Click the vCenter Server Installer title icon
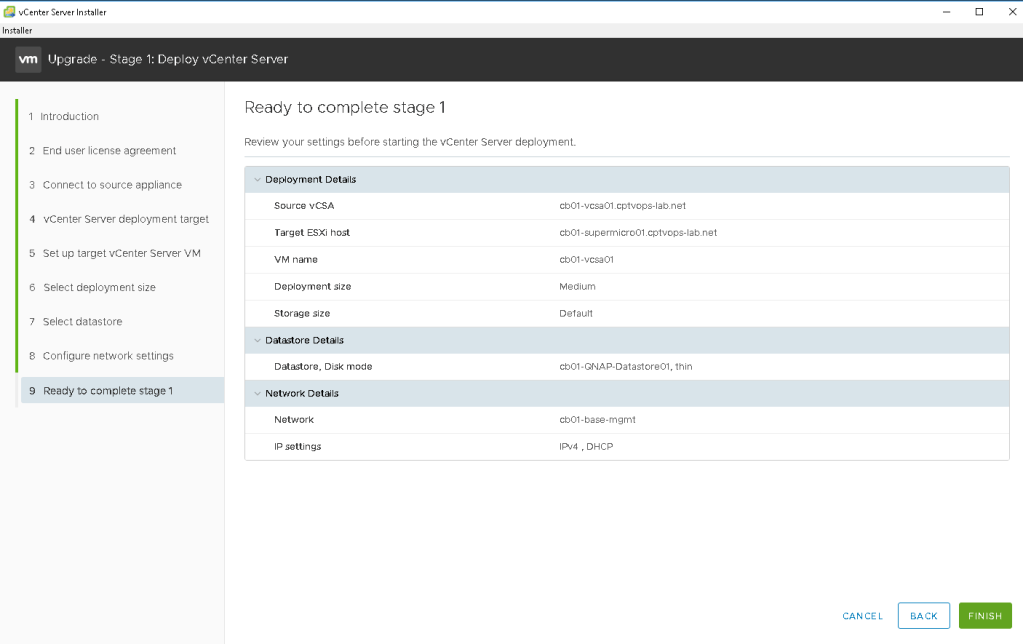Screen dimensions: 1023x644 click(9, 12)
